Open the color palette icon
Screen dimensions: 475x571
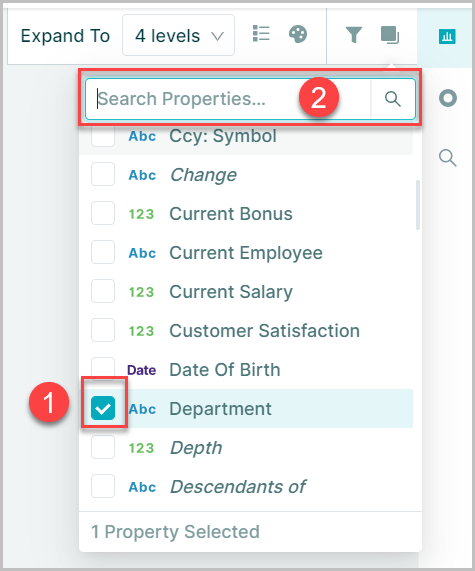coord(298,35)
